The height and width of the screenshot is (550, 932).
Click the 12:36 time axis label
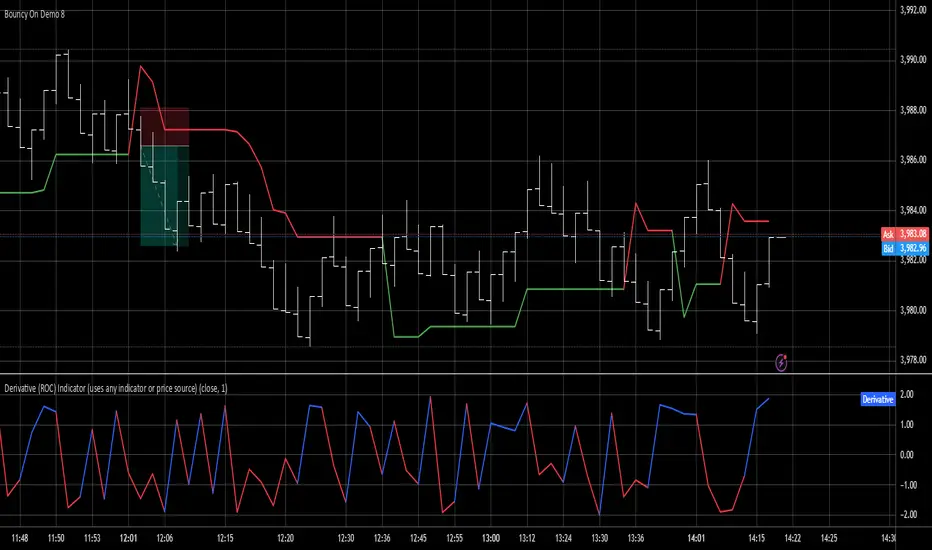[x=382, y=538]
